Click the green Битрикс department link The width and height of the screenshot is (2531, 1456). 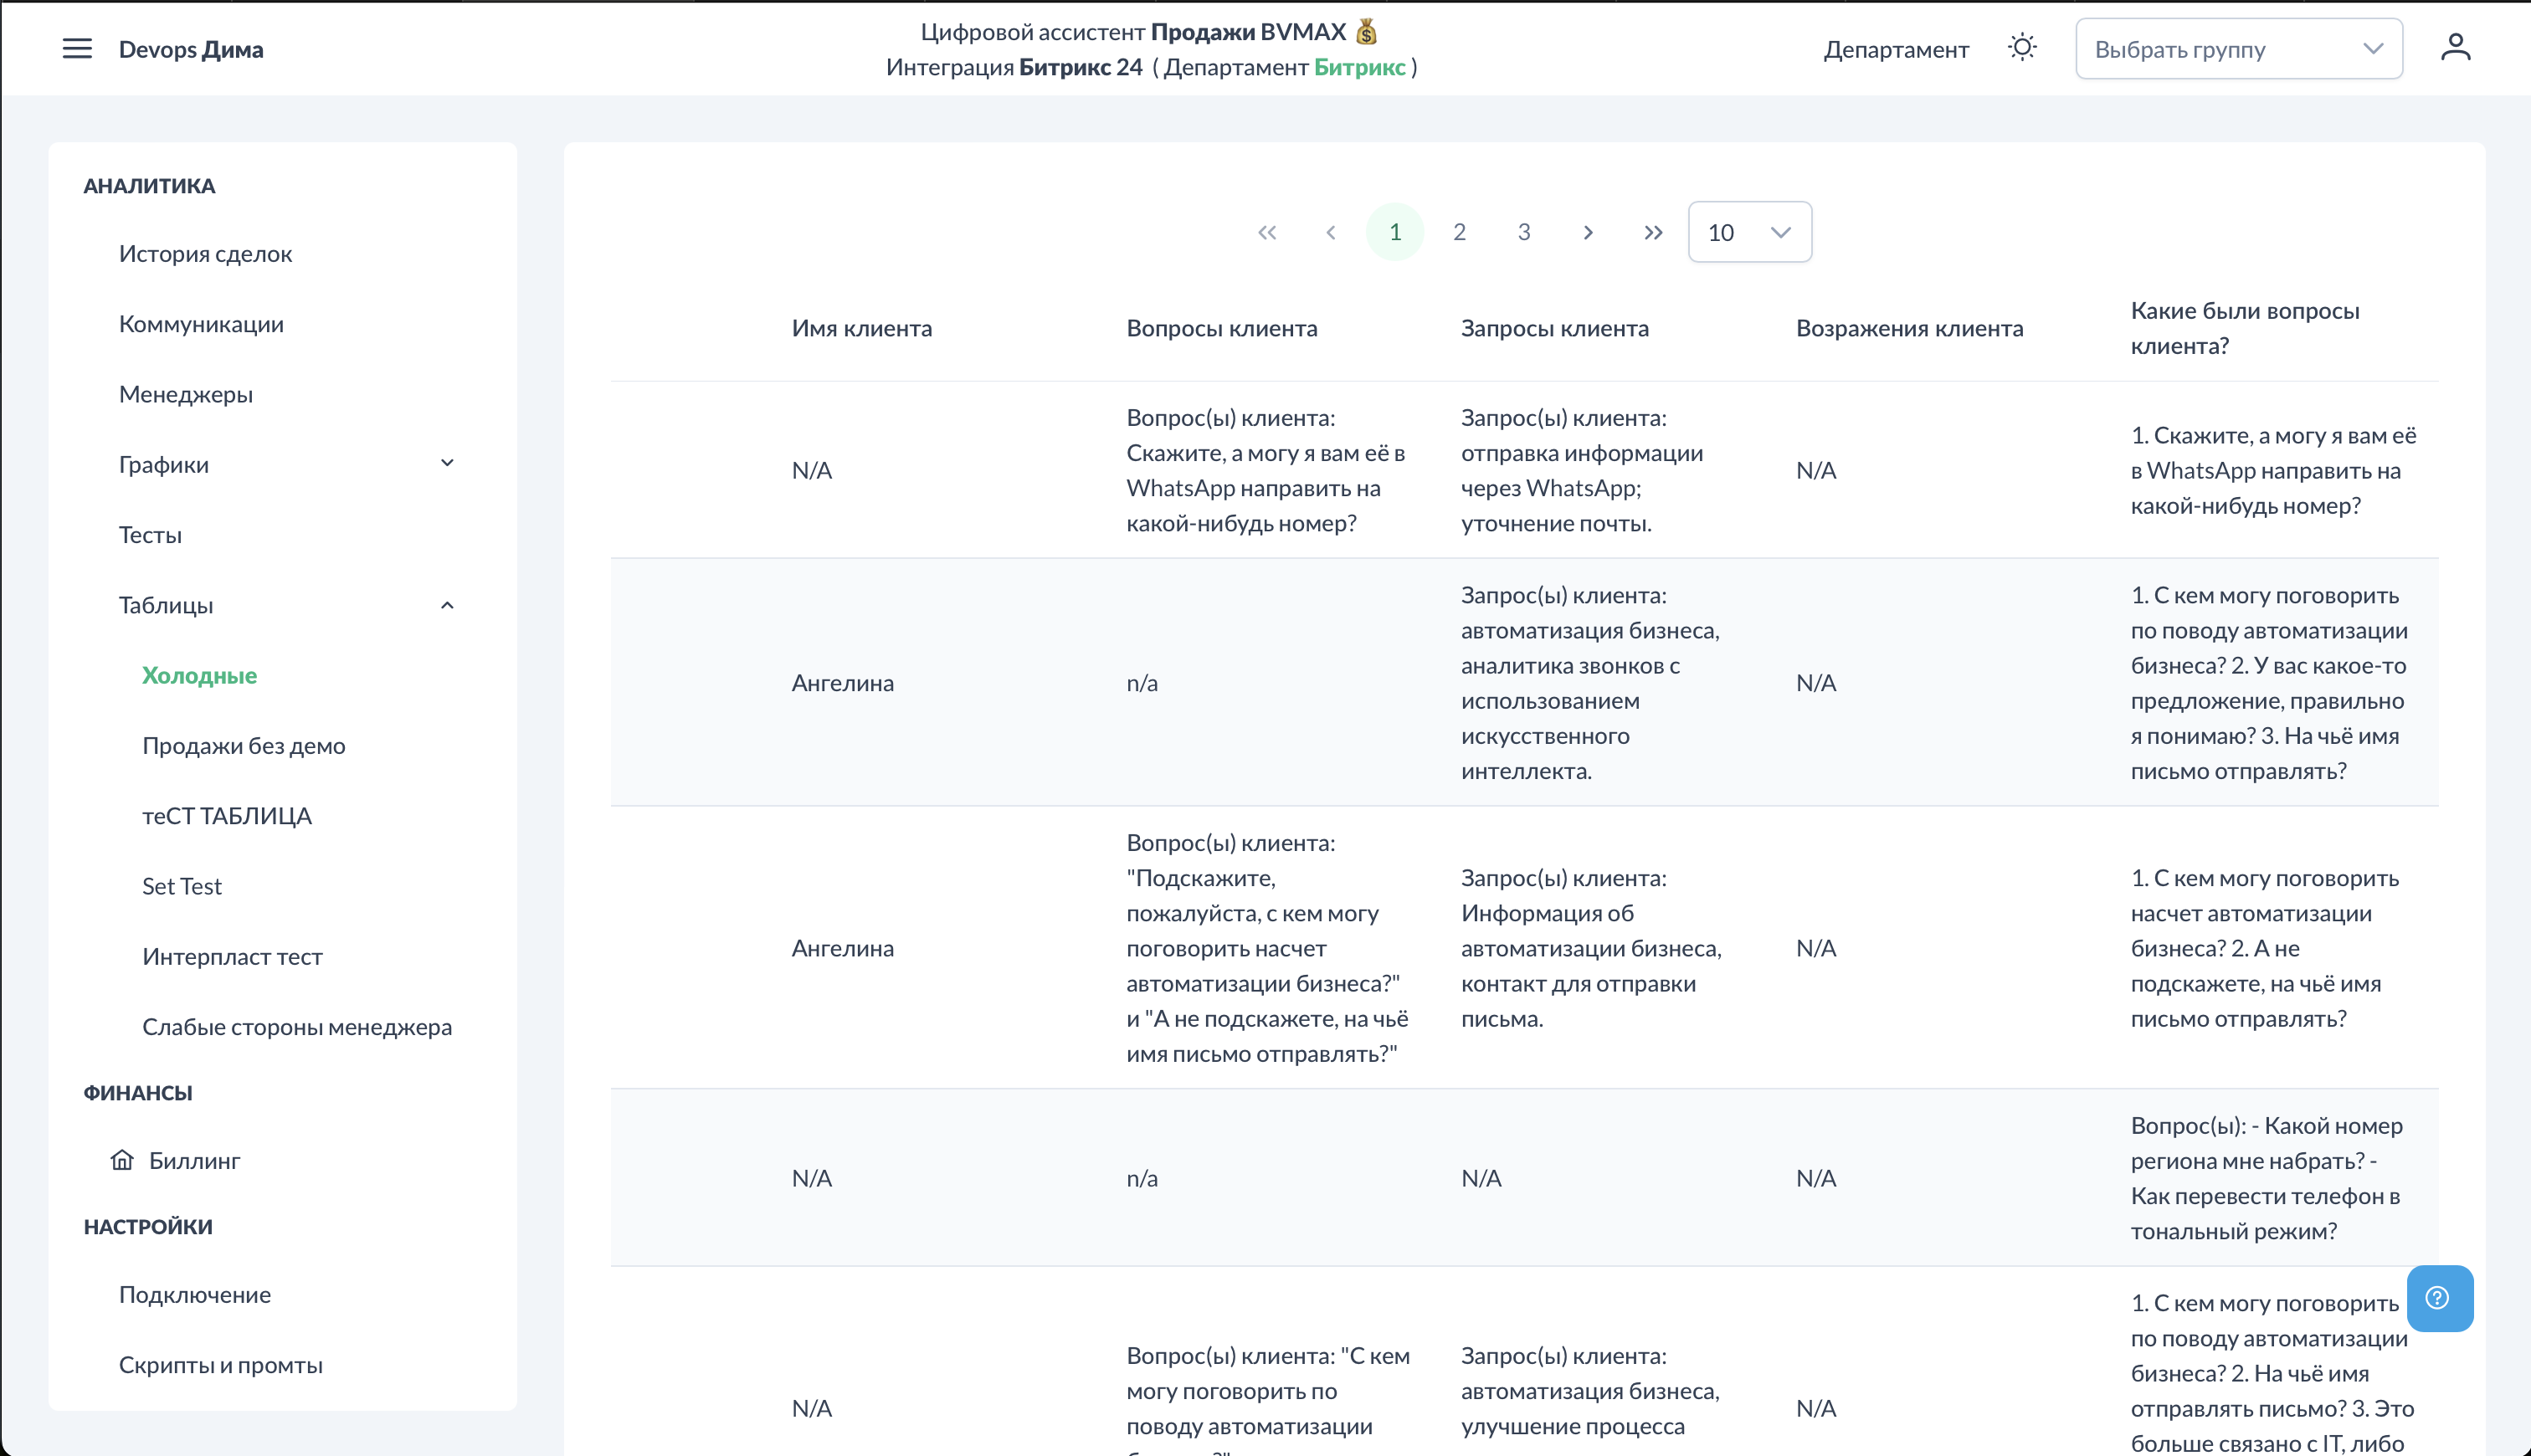[x=1359, y=67]
